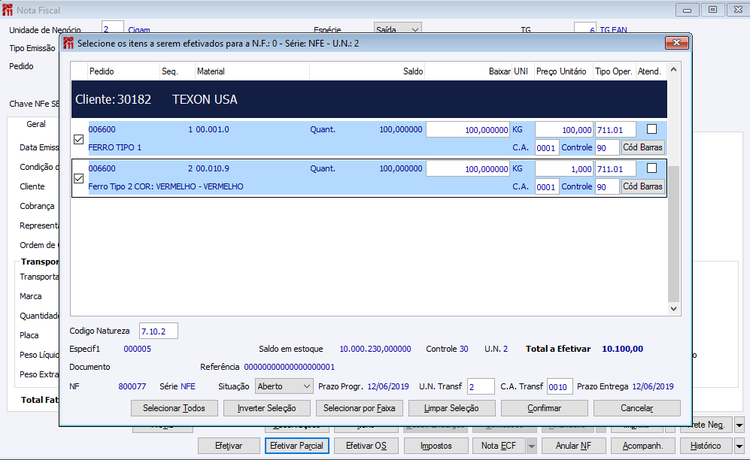Click C.A. Transf field showing 0010

click(x=560, y=386)
